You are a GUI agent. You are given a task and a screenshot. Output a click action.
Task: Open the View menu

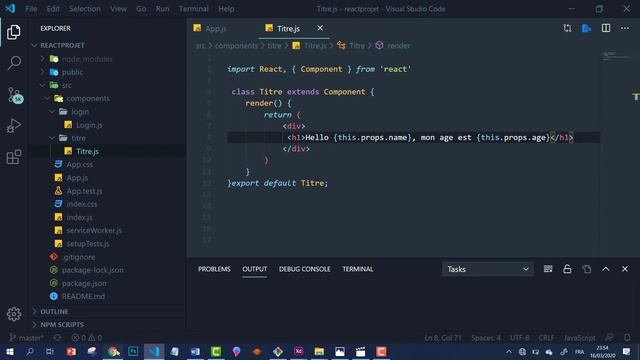118,9
